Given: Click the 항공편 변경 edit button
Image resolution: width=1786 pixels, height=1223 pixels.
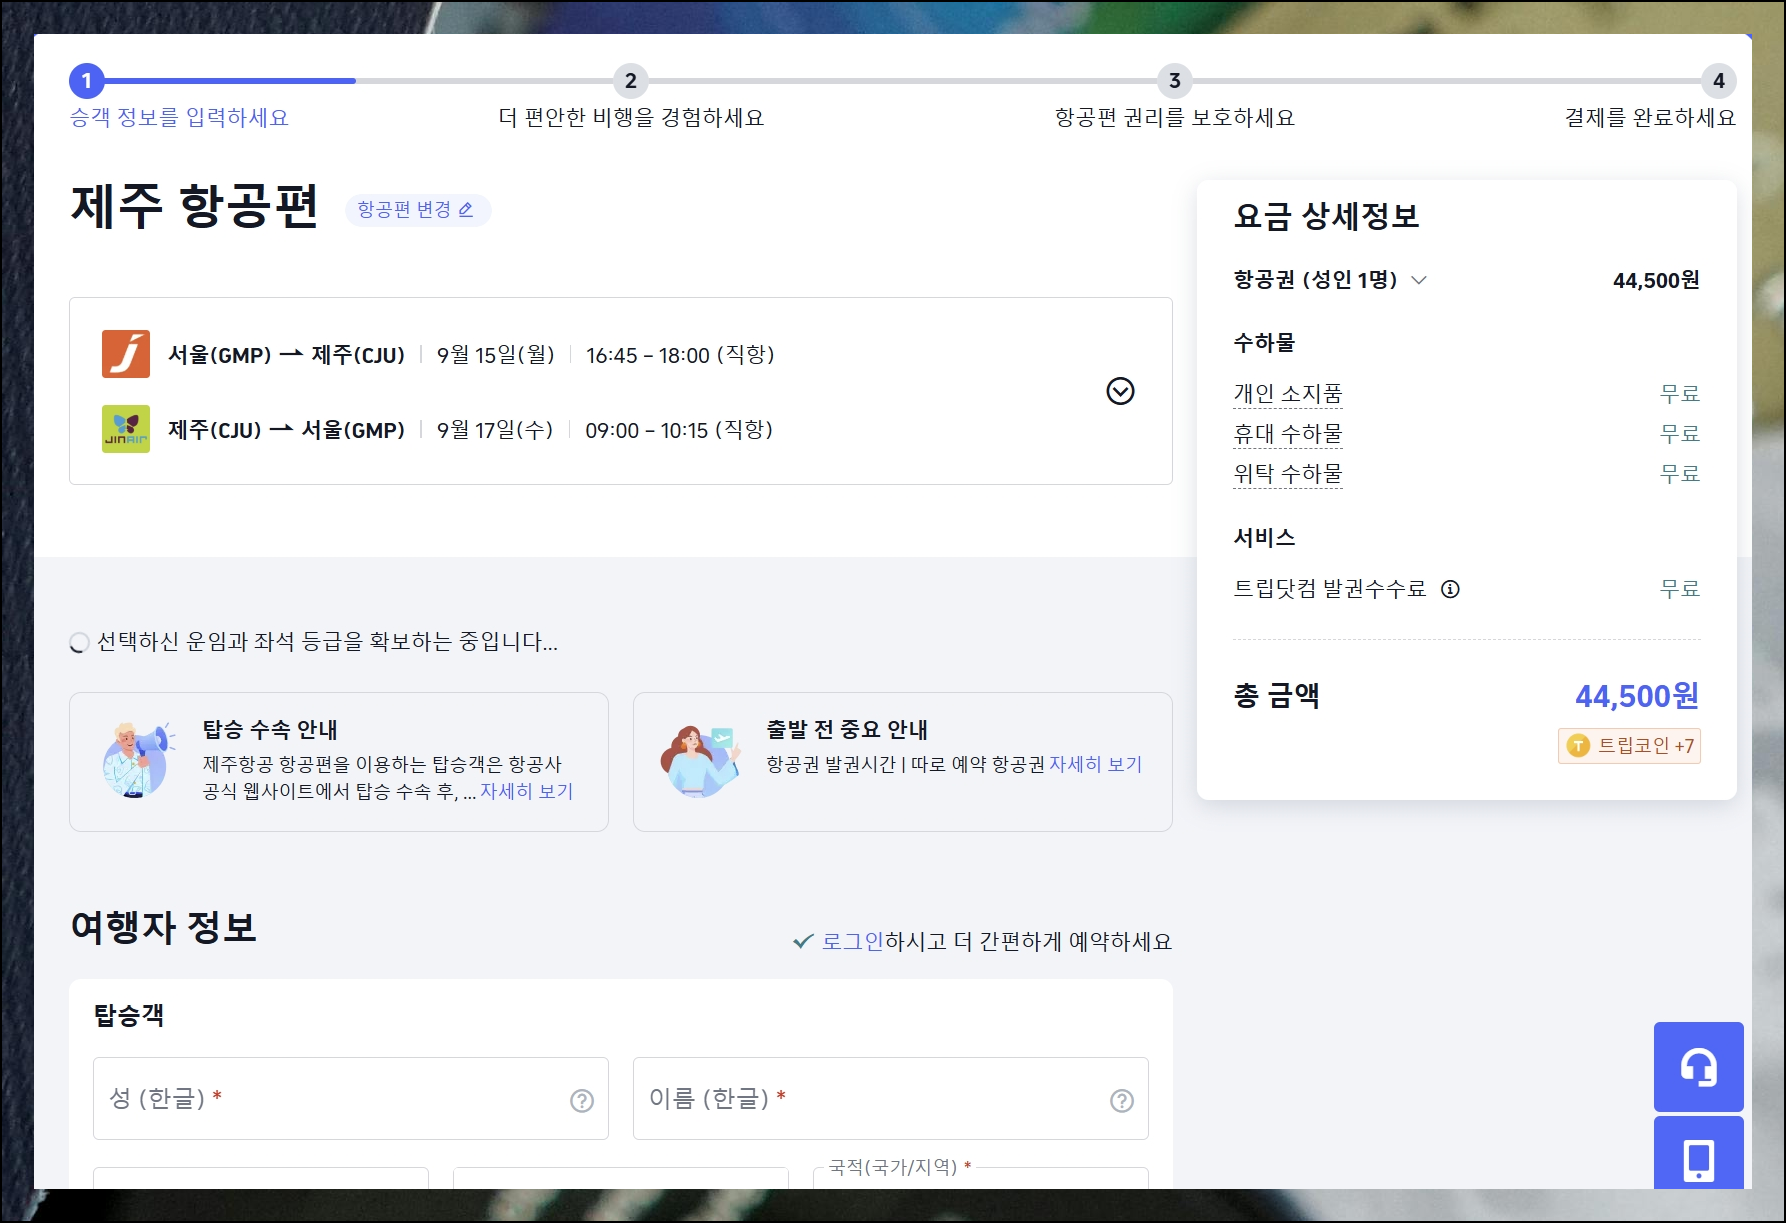Looking at the screenshot, I should pos(417,210).
